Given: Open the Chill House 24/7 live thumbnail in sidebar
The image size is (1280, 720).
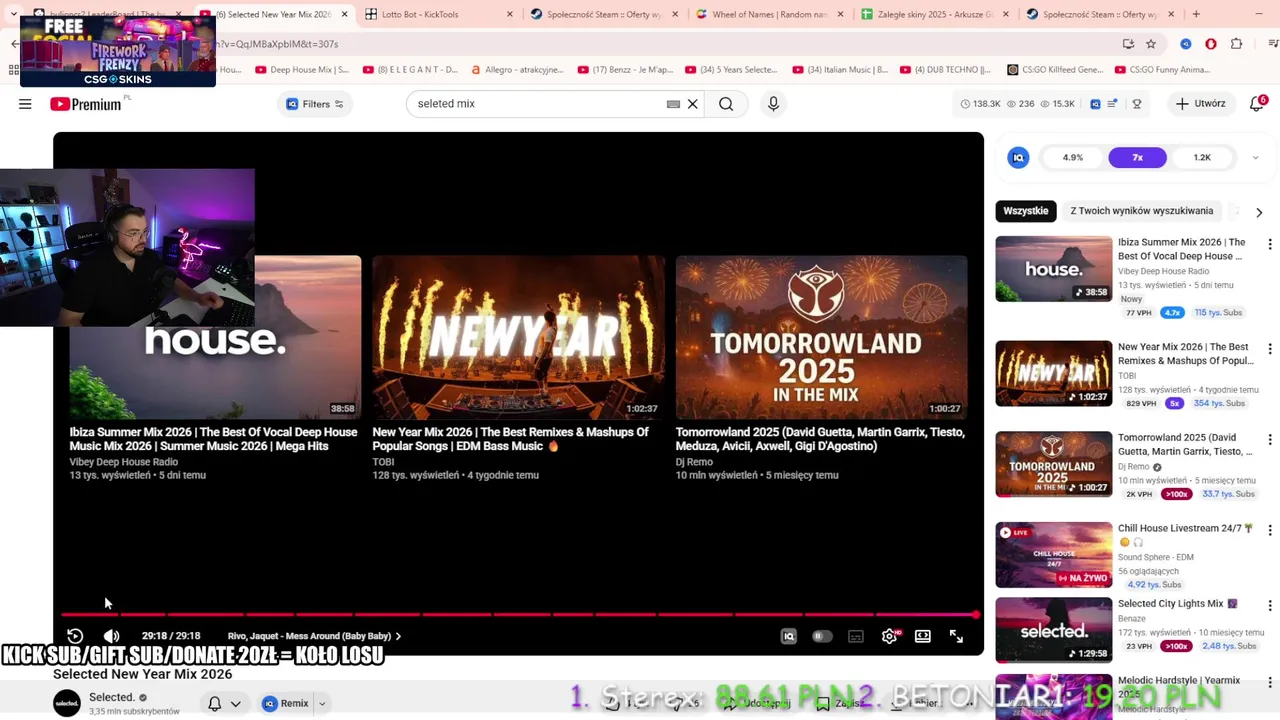Looking at the screenshot, I should [1053, 555].
